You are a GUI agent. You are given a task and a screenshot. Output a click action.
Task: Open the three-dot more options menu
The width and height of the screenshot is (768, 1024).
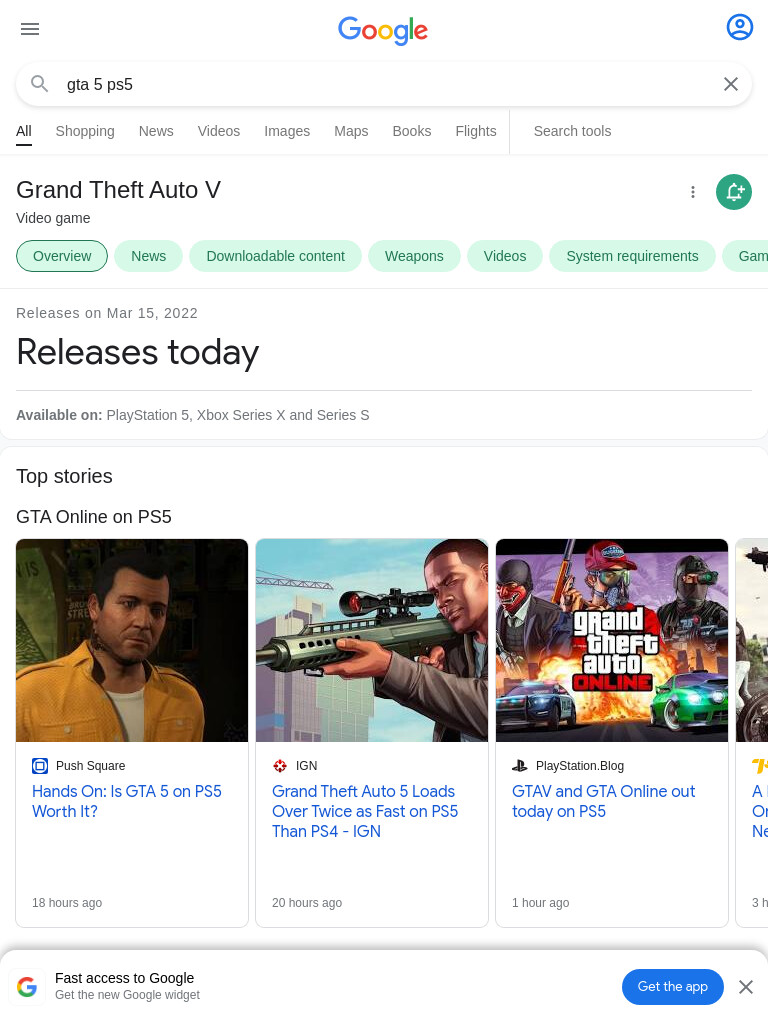pyautogui.click(x=693, y=192)
